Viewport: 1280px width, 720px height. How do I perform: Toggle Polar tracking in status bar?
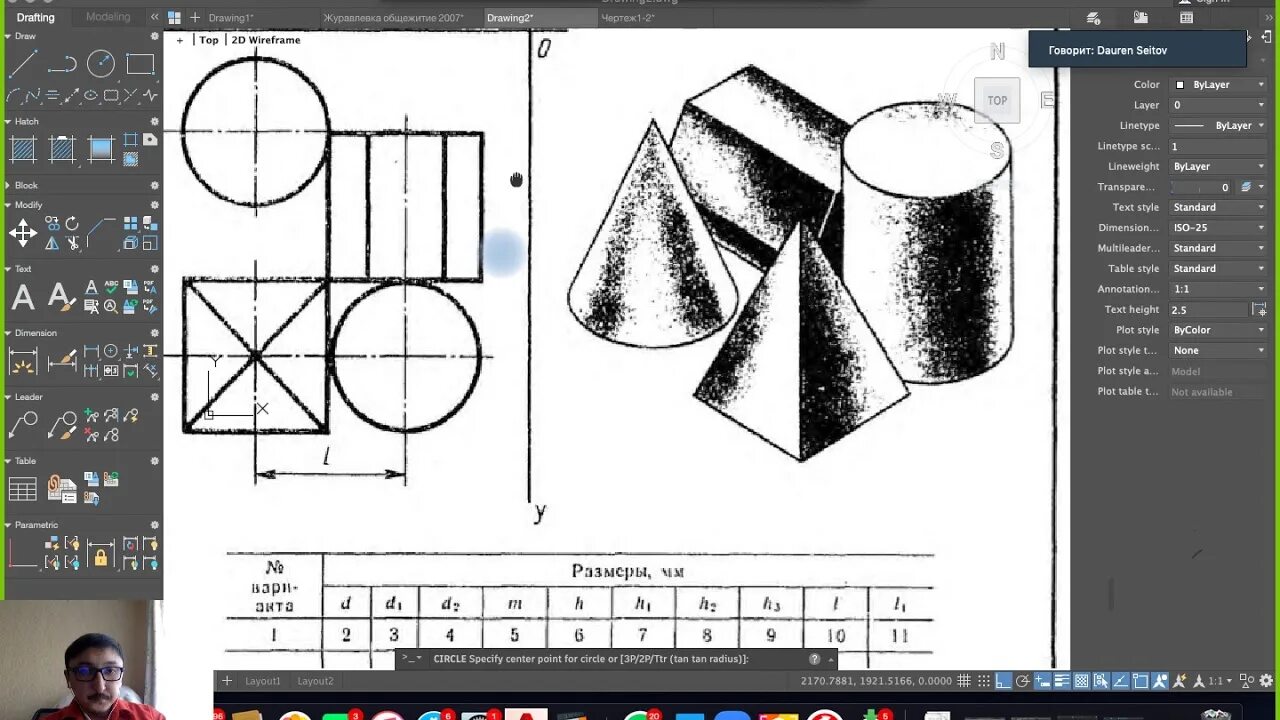(1023, 681)
